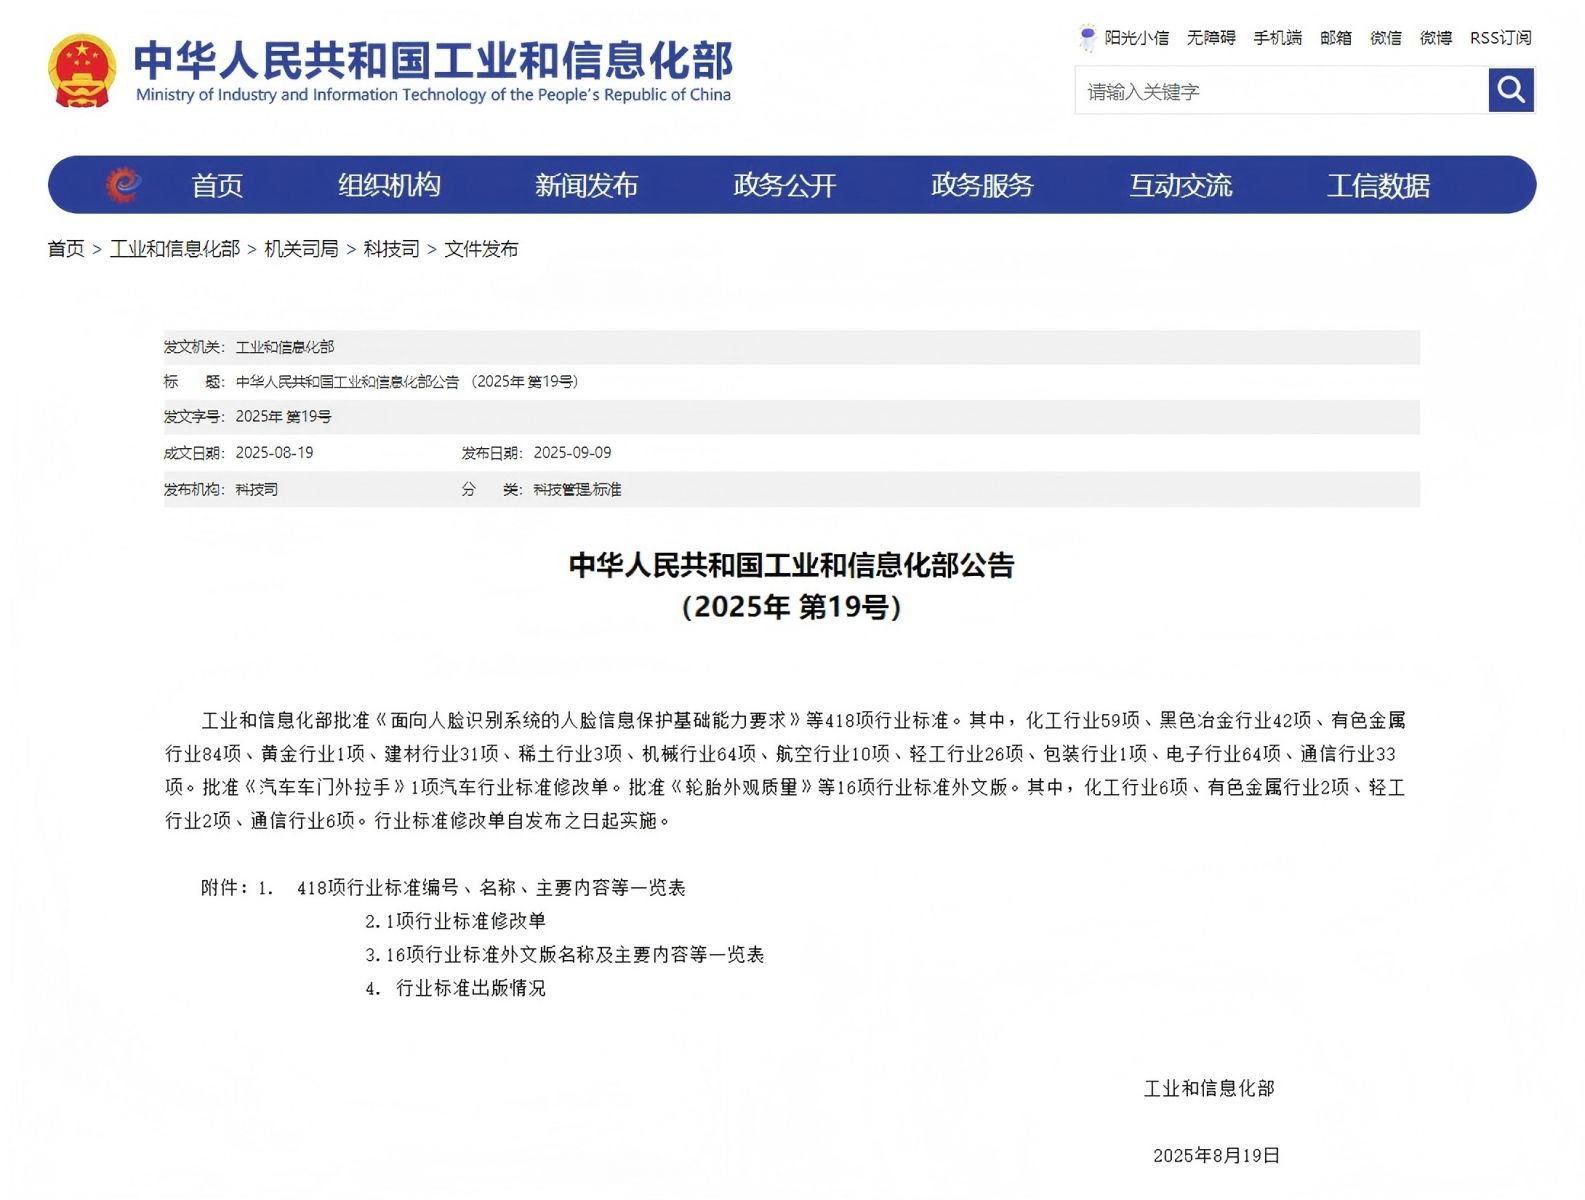Click 工信数据 in the navigation bar
1585x1200 pixels.
(1377, 186)
